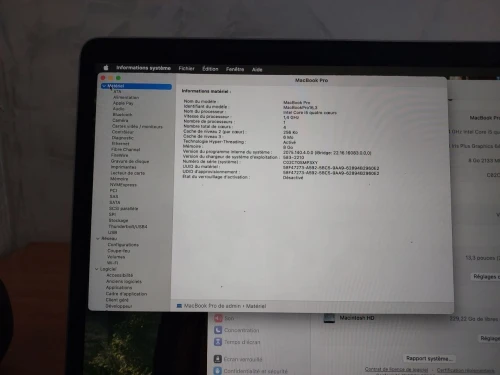
Task: Select Audio in the sidebar
Action: (119, 109)
